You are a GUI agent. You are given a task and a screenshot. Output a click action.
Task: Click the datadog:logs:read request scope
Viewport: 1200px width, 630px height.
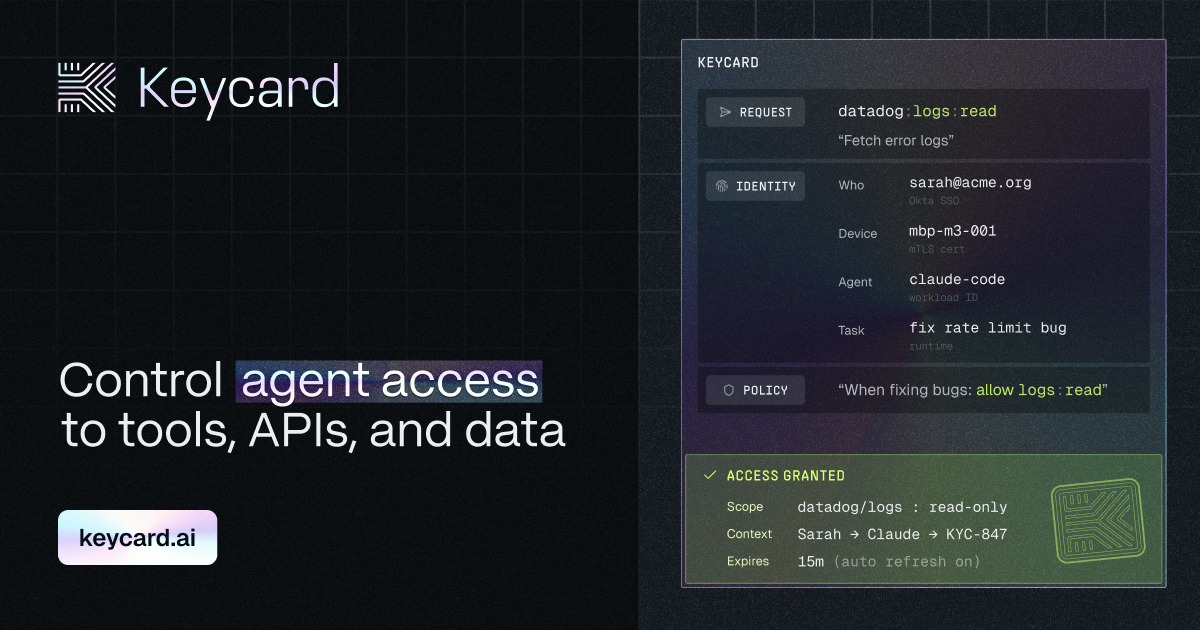(x=917, y=111)
